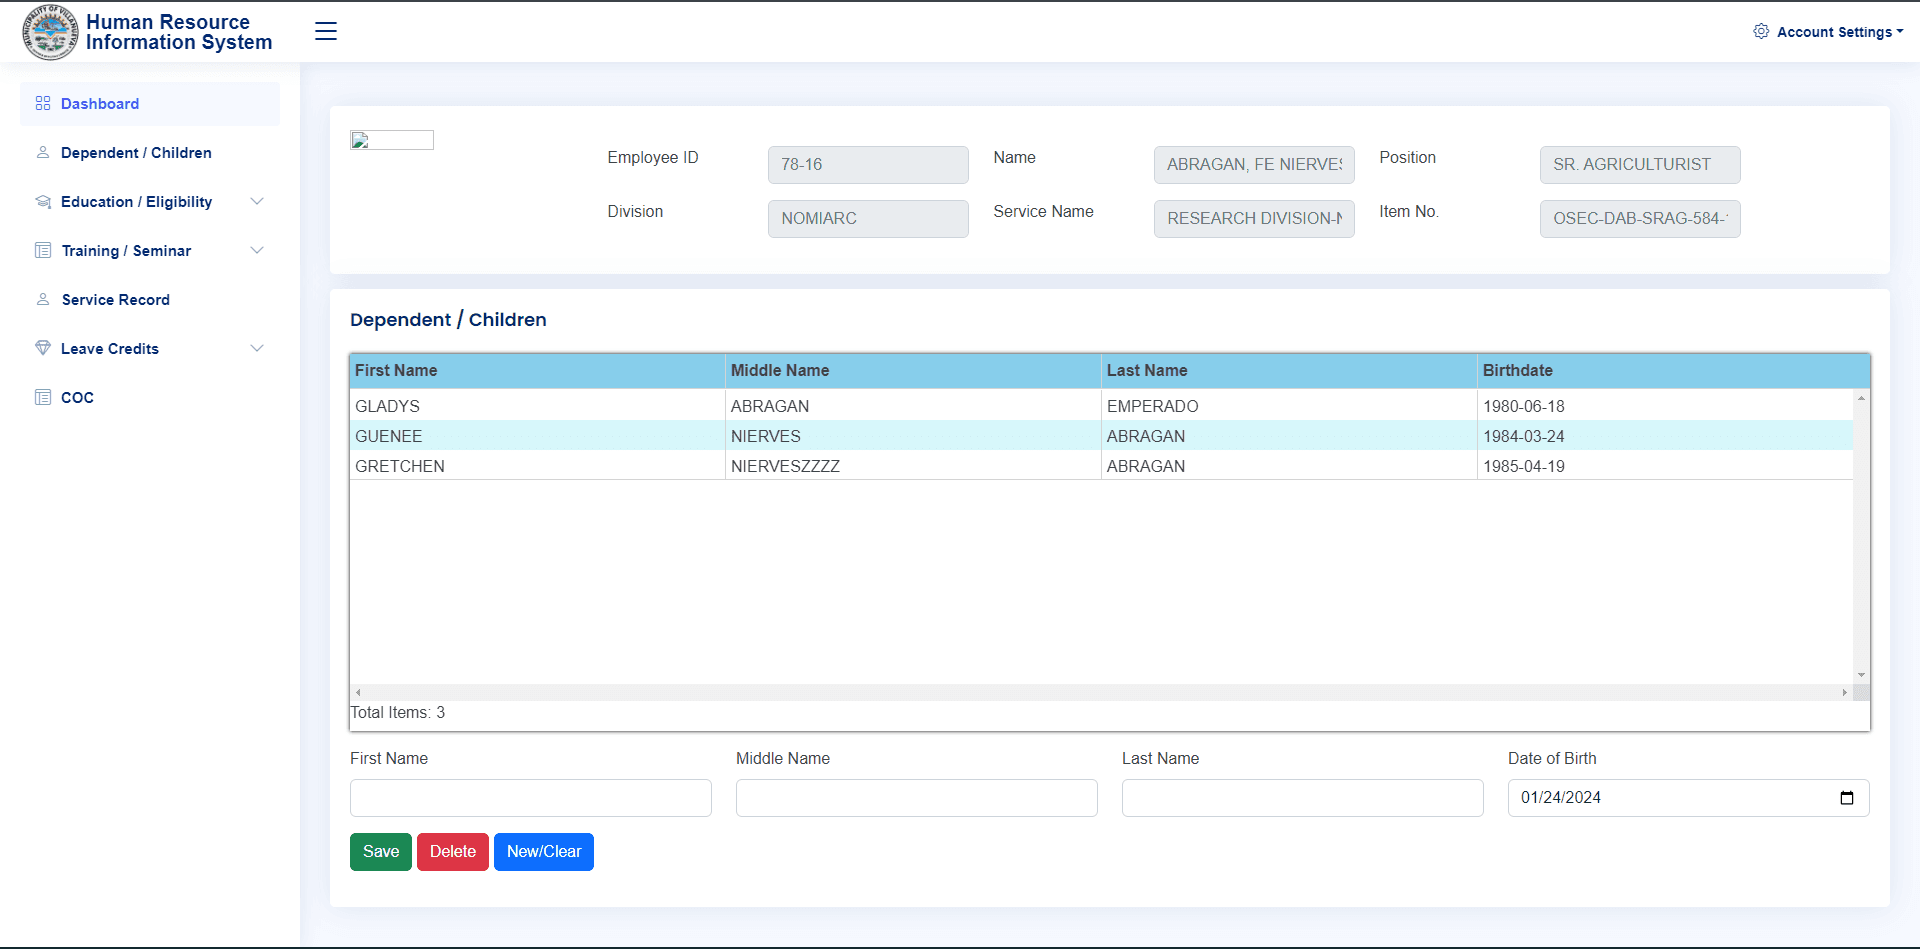Click the Employee ID field 78-16
This screenshot has width=1920, height=949.
(868, 165)
